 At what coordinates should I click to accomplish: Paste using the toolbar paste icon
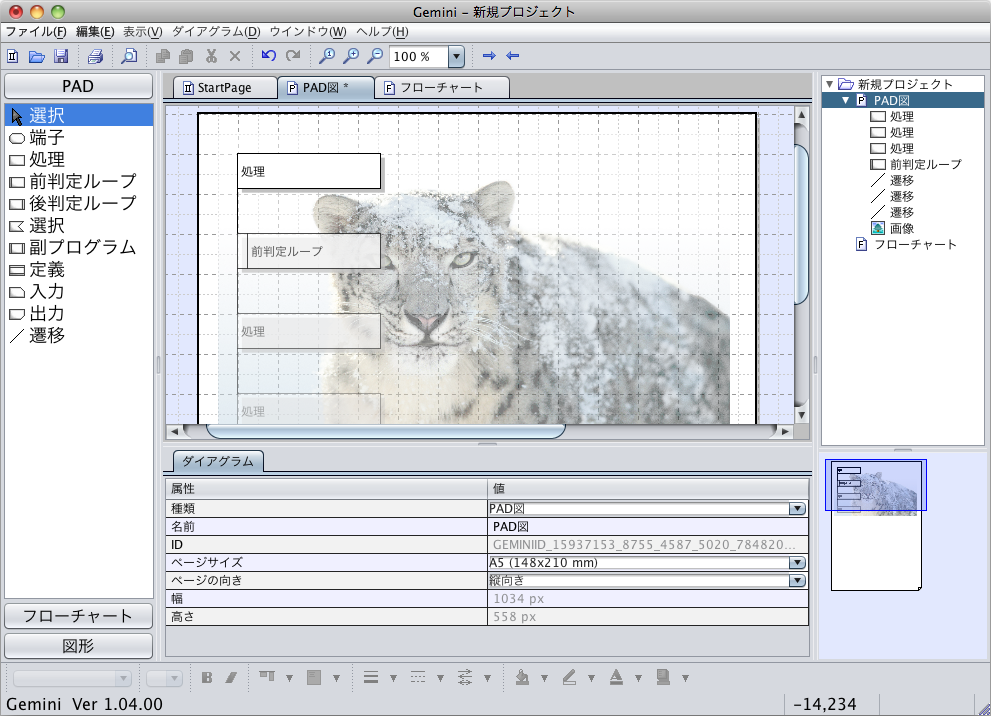click(186, 56)
